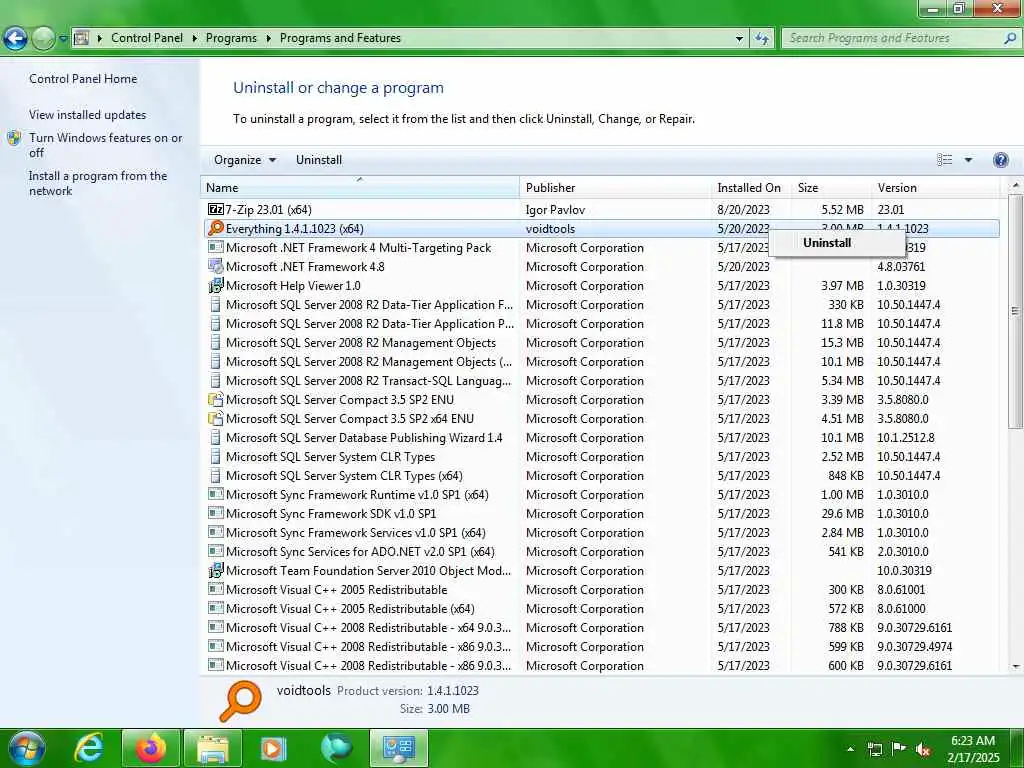The height and width of the screenshot is (768, 1024).
Task: Show hidden tray icons arrow
Action: click(850, 748)
